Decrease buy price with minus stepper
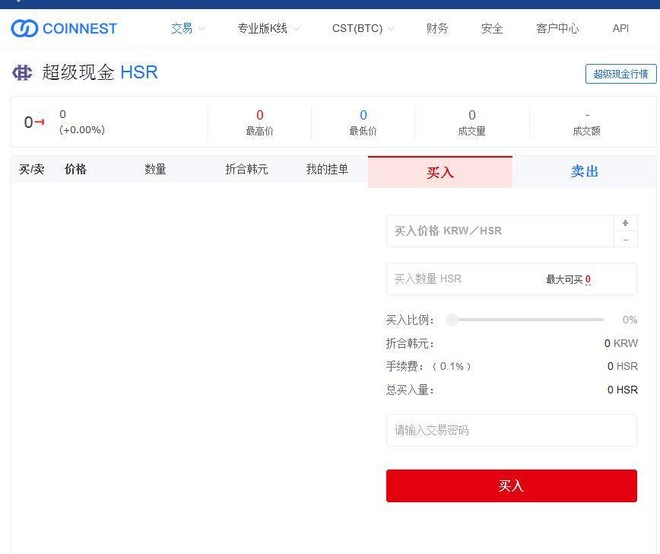This screenshot has height=554, width=660. pyautogui.click(x=625, y=239)
